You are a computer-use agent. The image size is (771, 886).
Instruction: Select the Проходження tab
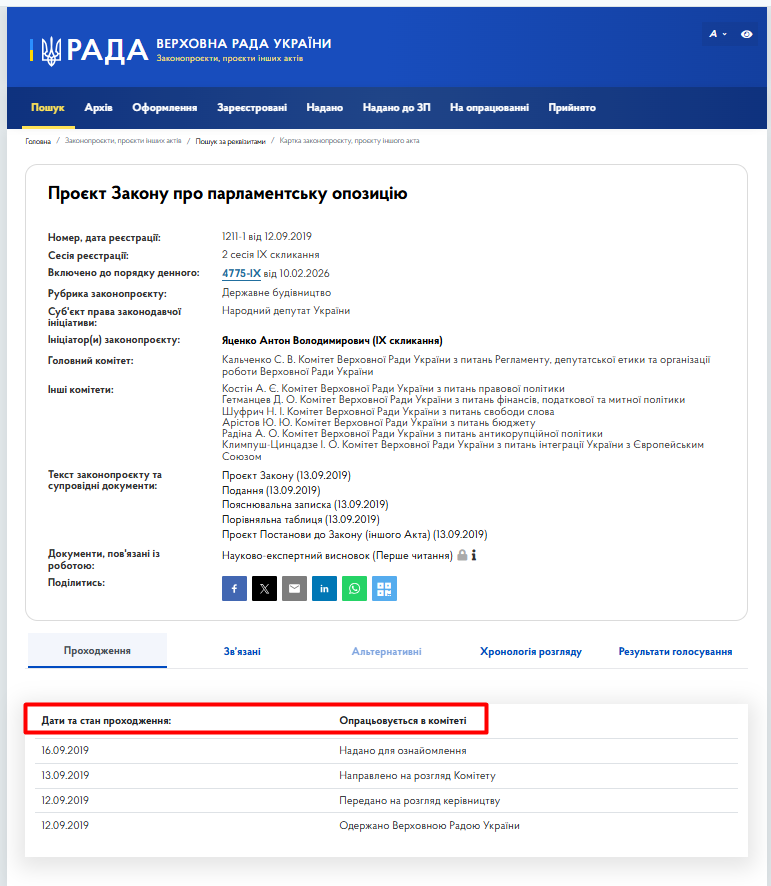[97, 651]
